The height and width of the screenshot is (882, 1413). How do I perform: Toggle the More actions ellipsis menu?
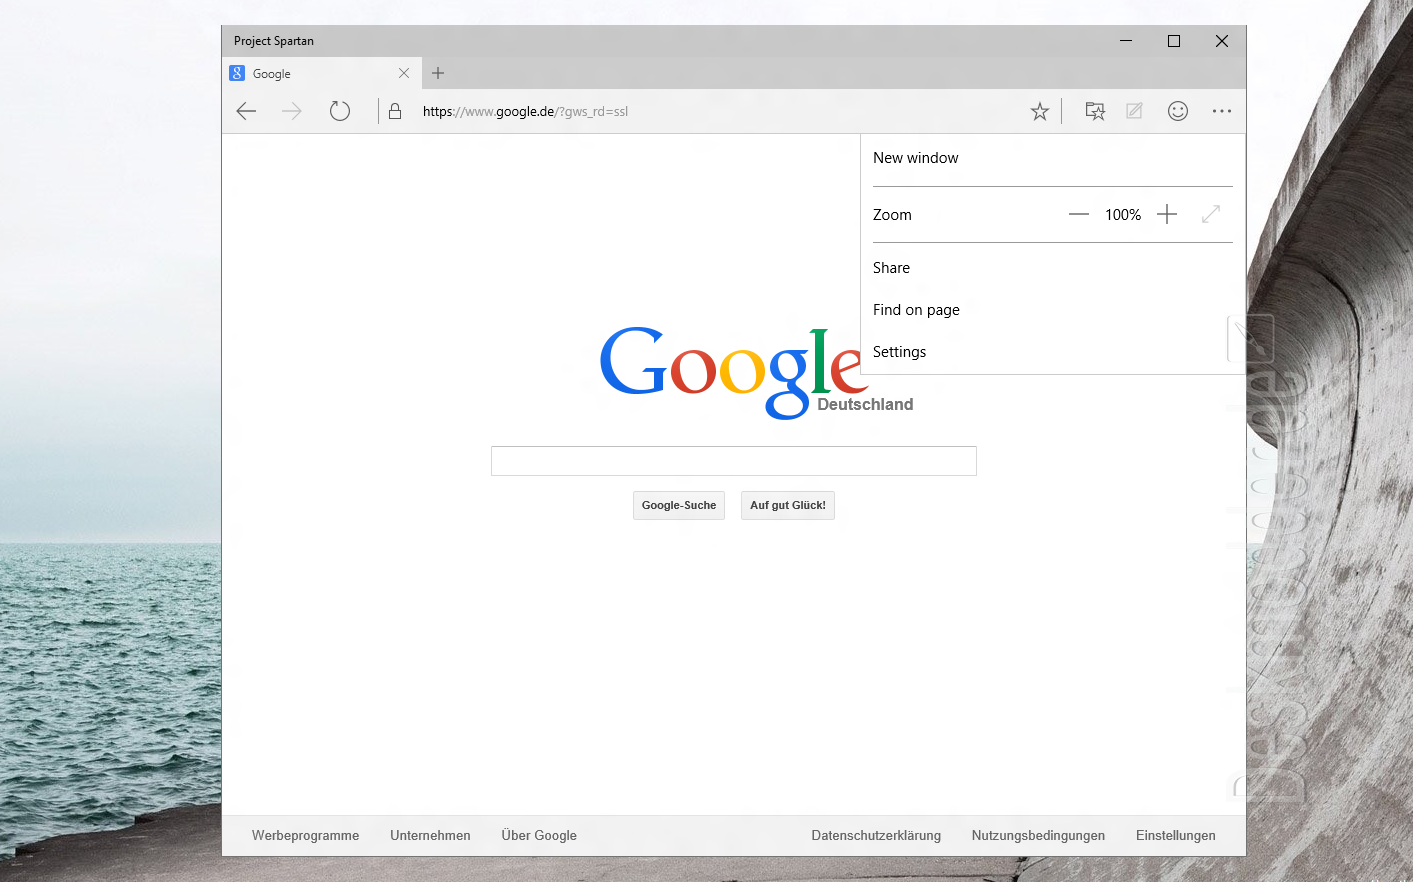1222,111
